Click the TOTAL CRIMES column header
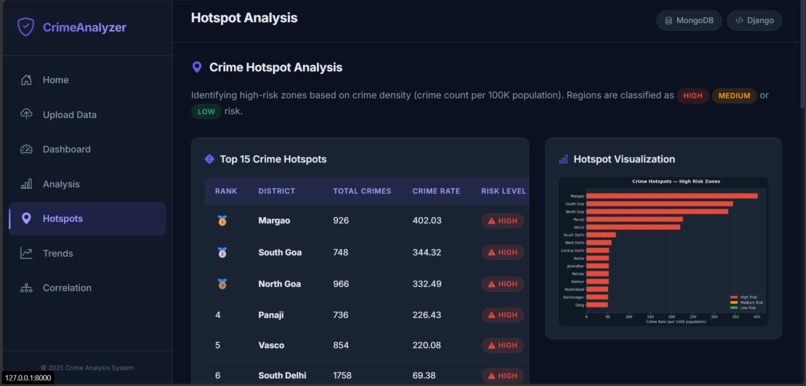Image resolution: width=806 pixels, height=386 pixels. point(362,191)
